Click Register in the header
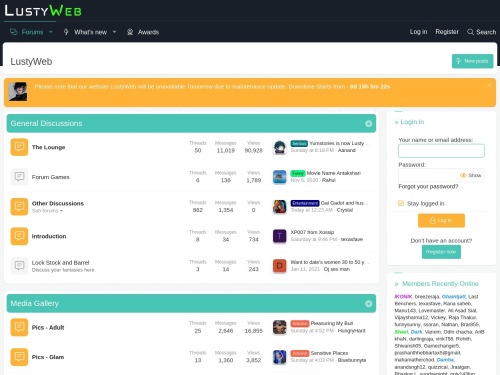500x375 pixels. [x=447, y=32]
